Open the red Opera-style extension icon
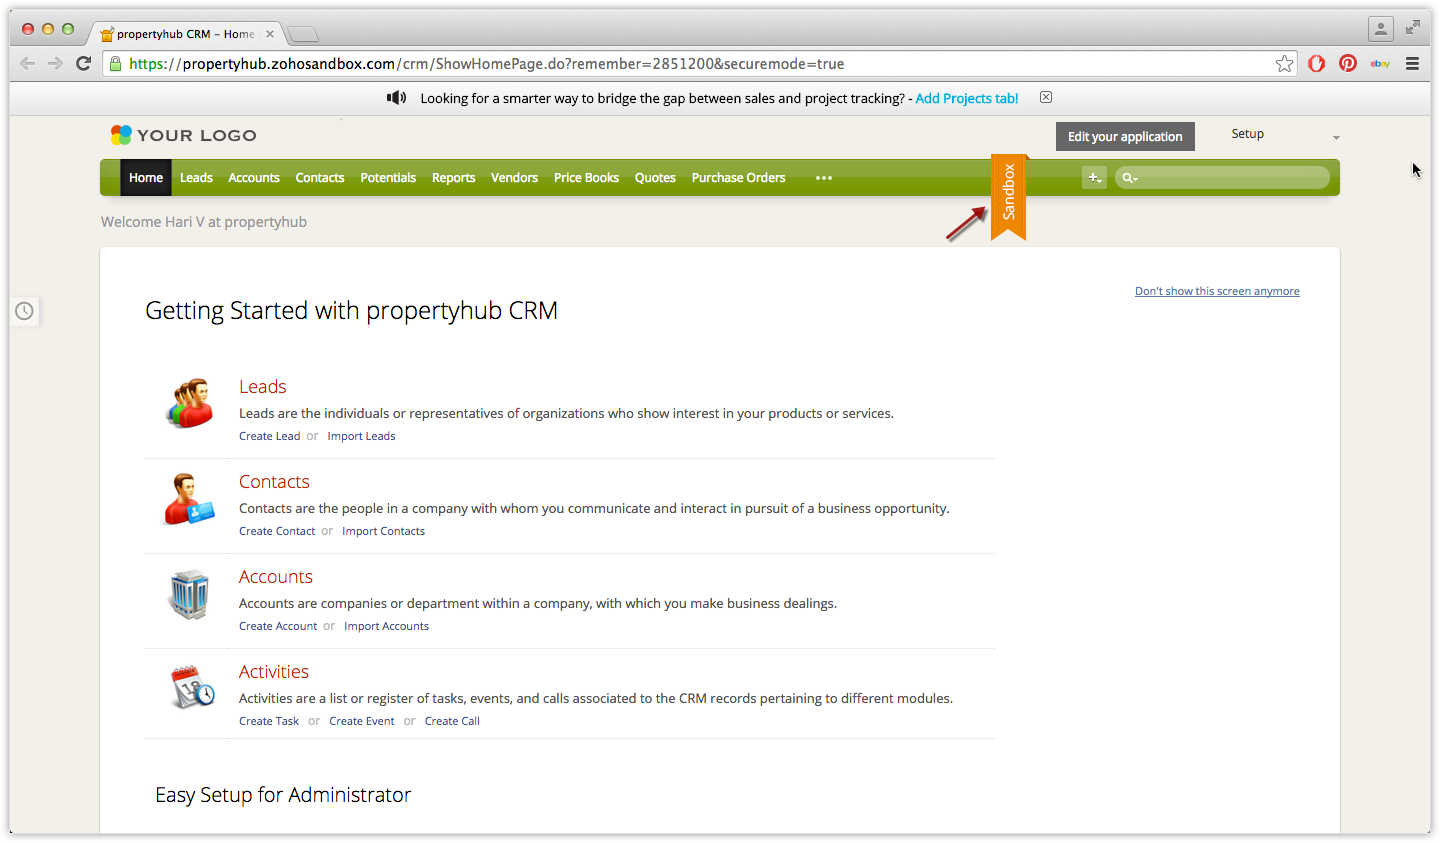The width and height of the screenshot is (1440, 843). click(1316, 63)
